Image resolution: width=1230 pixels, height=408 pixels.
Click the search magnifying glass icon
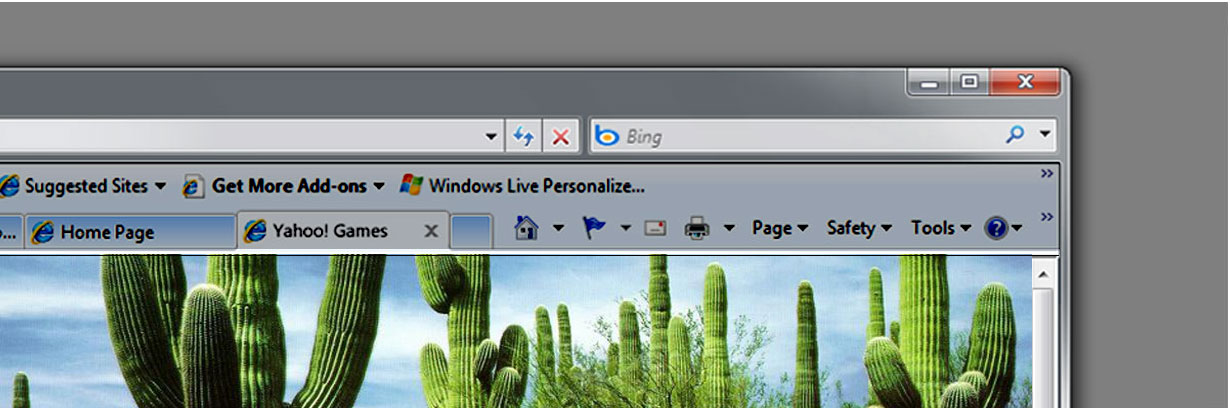coord(1014,135)
